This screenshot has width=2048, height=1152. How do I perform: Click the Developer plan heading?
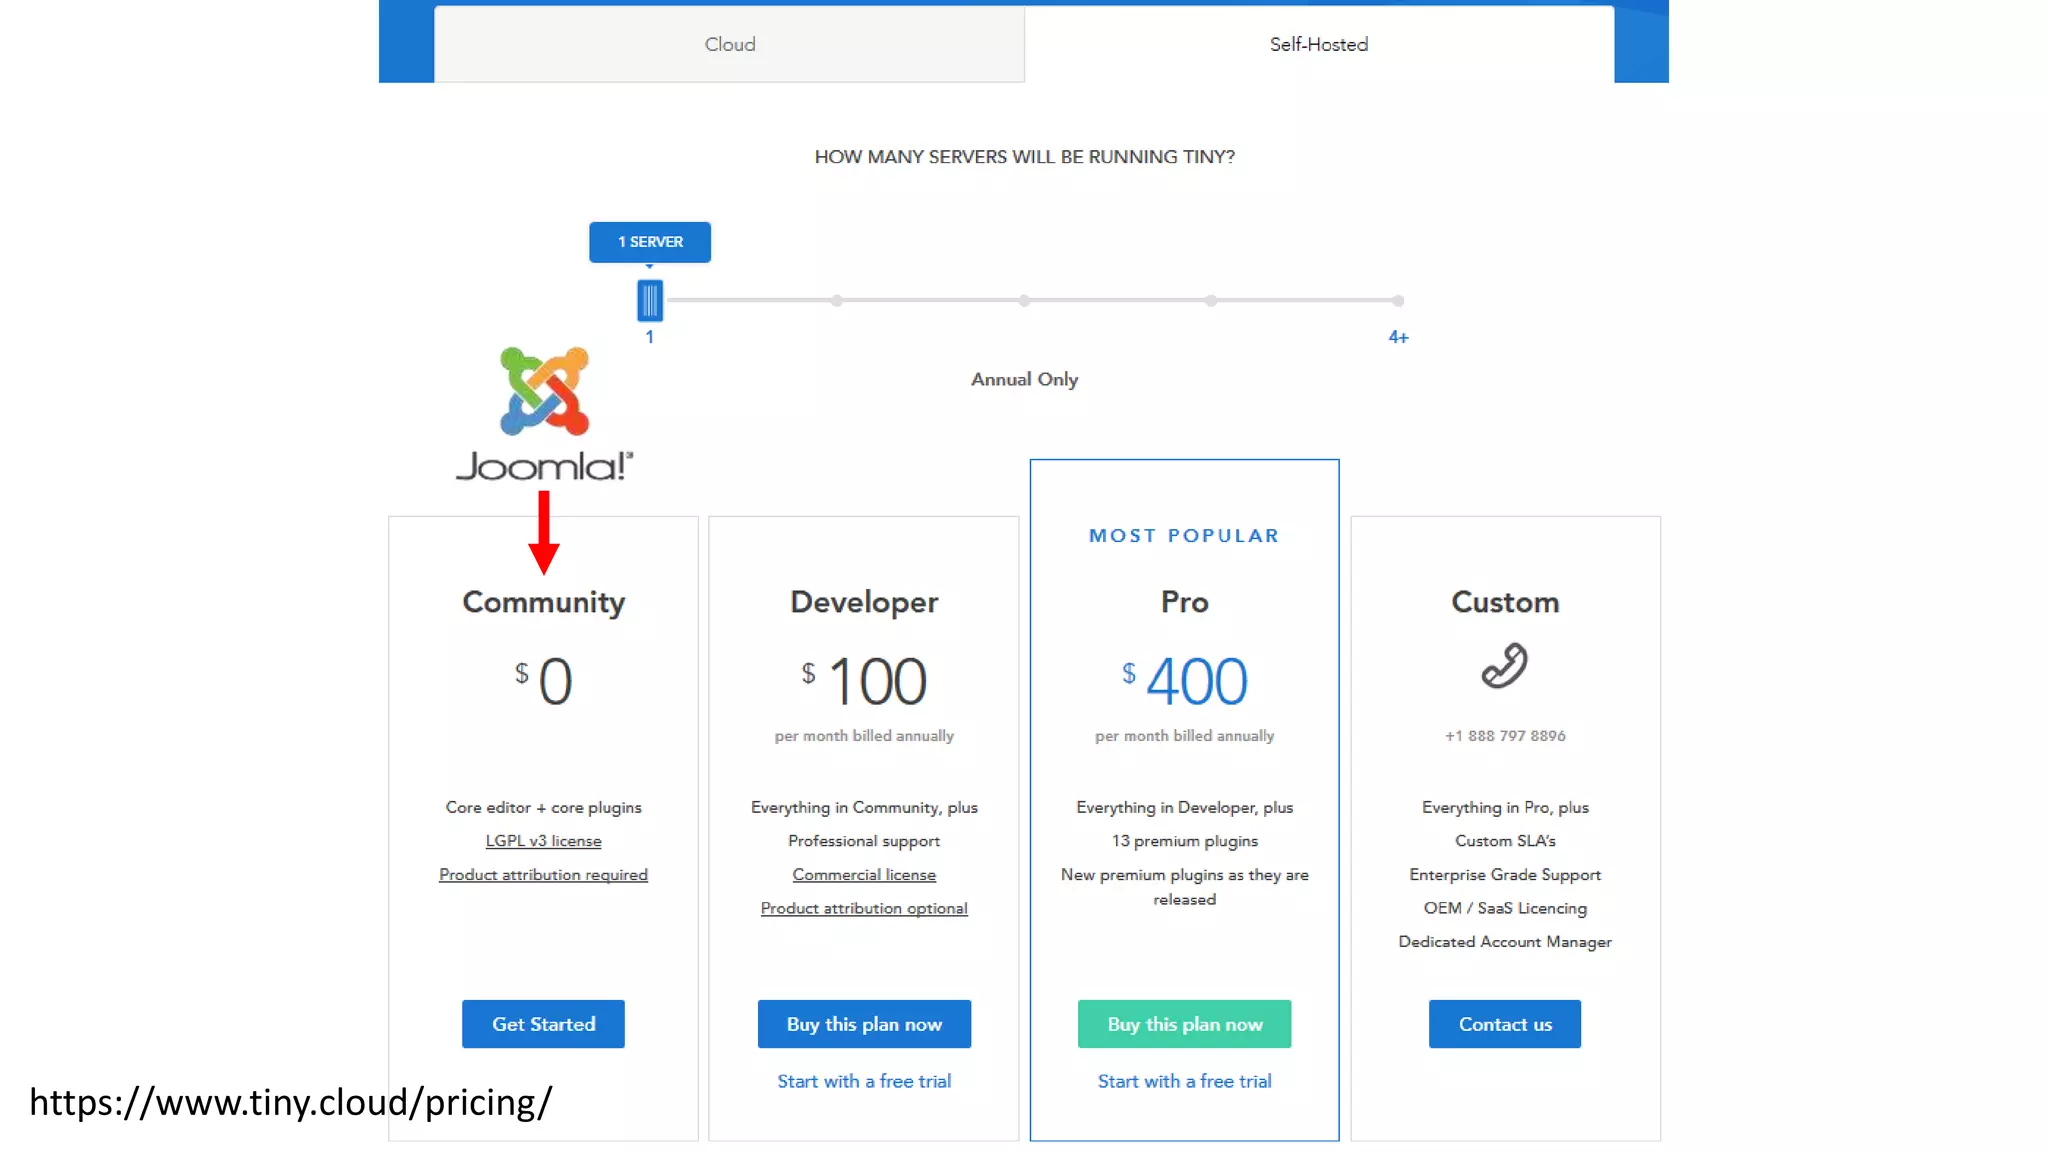tap(864, 602)
